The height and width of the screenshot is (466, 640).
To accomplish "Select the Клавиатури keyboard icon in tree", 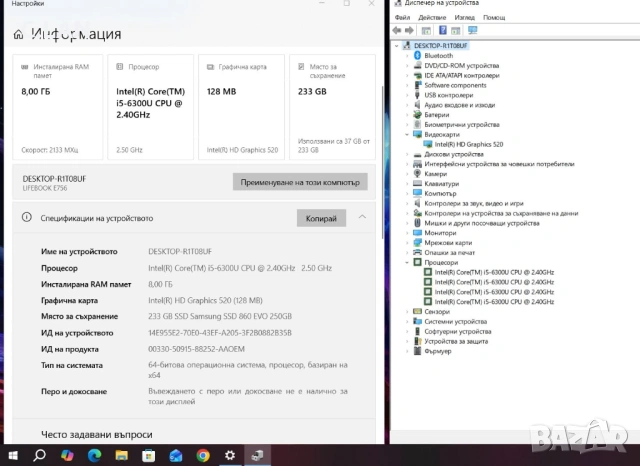I will [418, 184].
